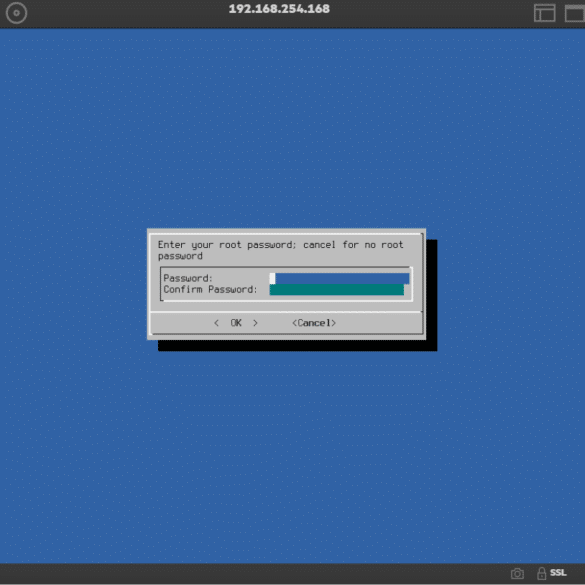Click the right angle bracket beside OK
This screenshot has width=585, height=585.
tap(255, 323)
